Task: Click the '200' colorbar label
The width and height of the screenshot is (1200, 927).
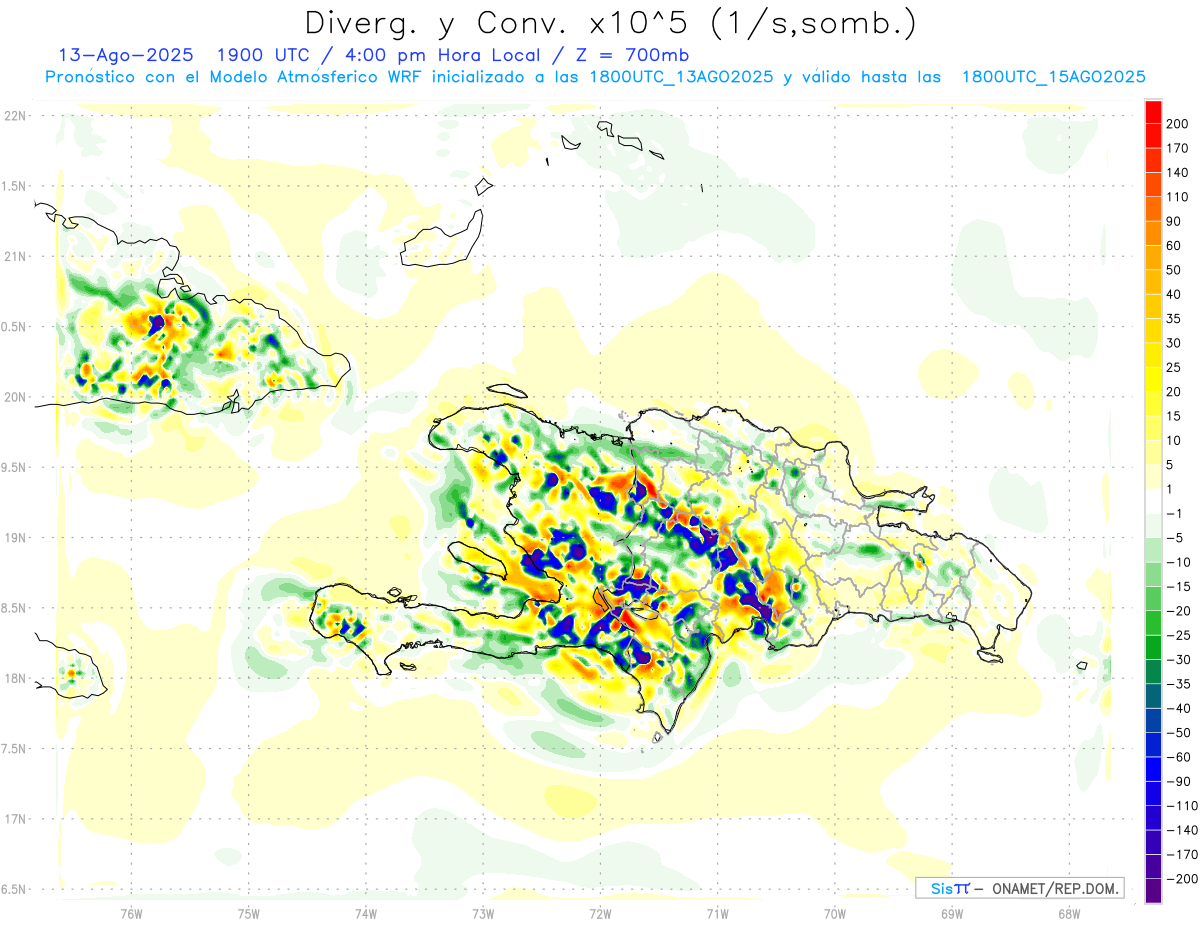Action: click(1177, 123)
